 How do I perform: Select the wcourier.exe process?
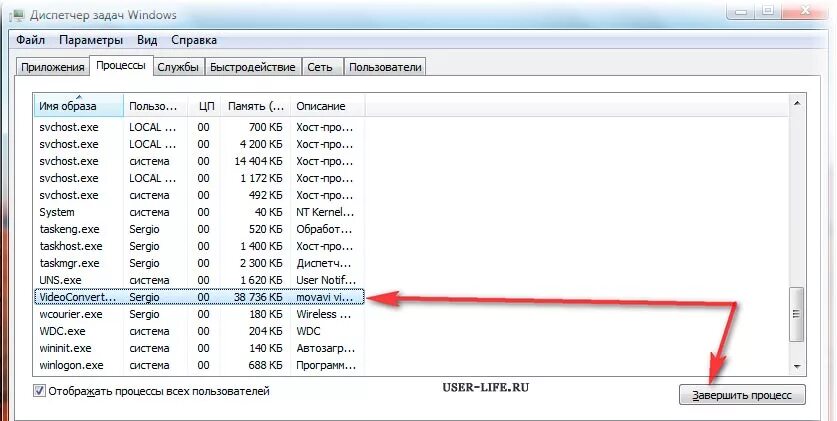[199, 314]
